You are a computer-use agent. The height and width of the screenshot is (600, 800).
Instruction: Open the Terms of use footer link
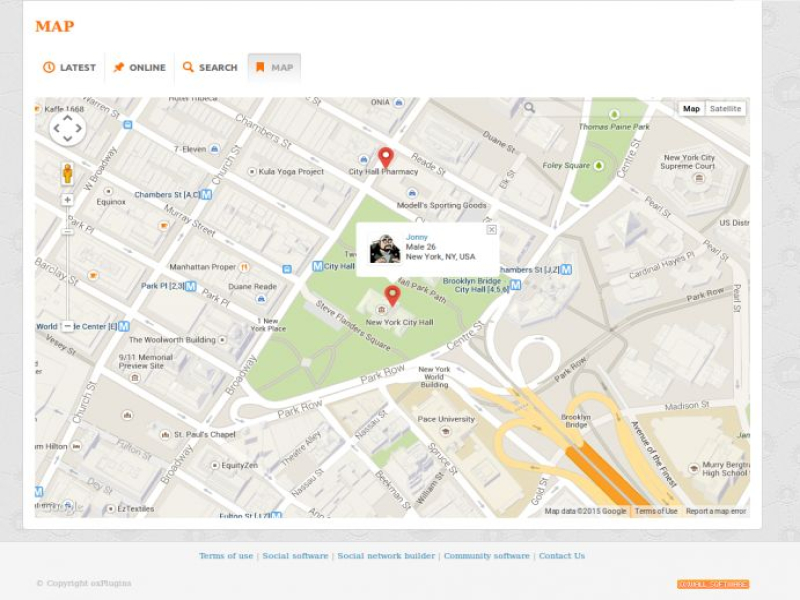click(x=226, y=556)
